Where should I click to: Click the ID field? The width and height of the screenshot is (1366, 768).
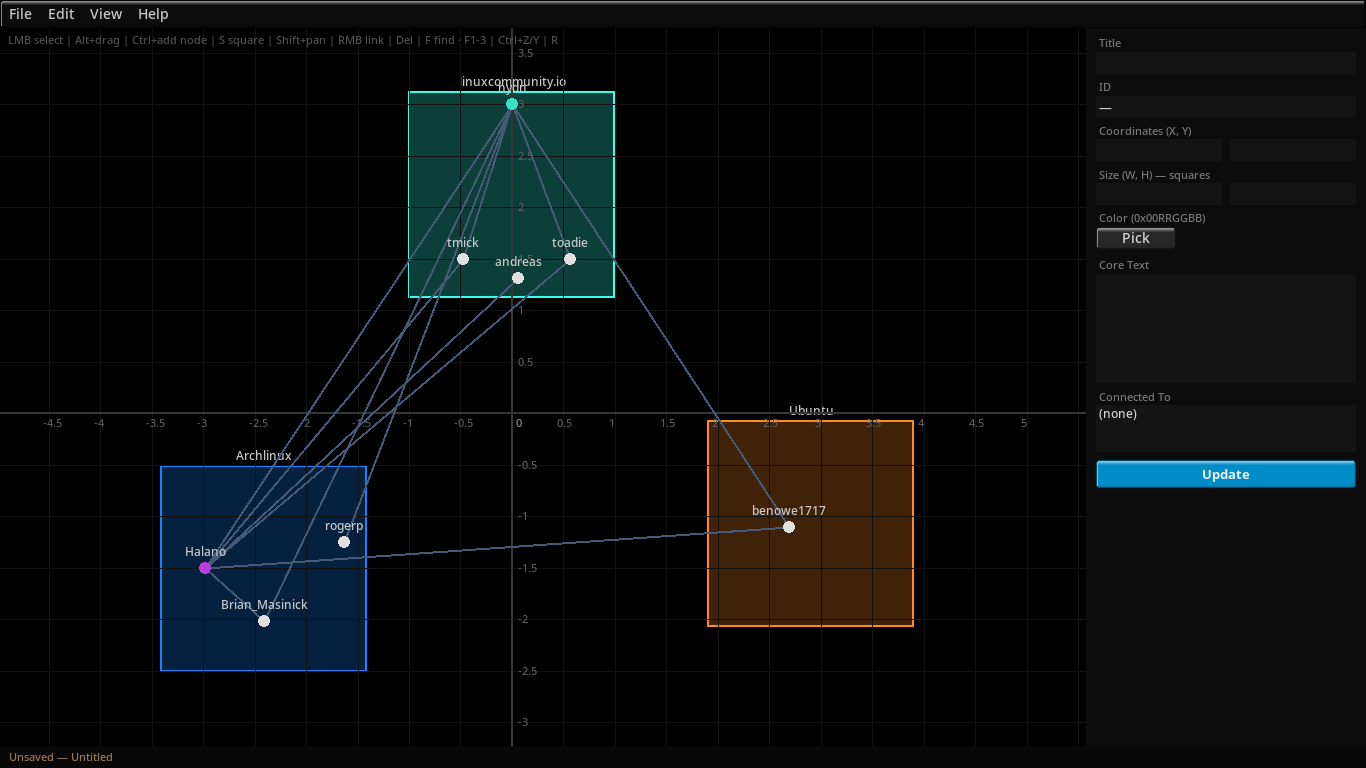1226,107
